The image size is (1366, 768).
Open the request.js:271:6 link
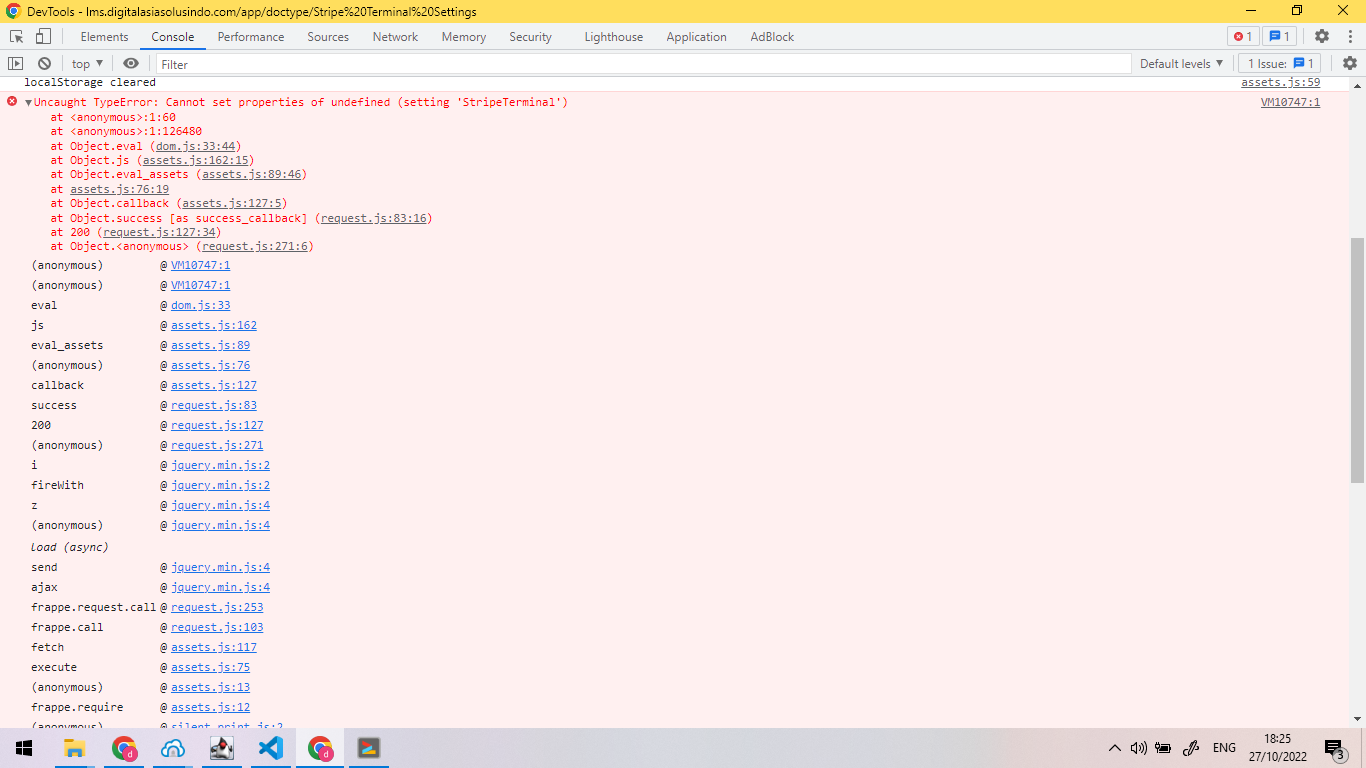click(x=254, y=246)
